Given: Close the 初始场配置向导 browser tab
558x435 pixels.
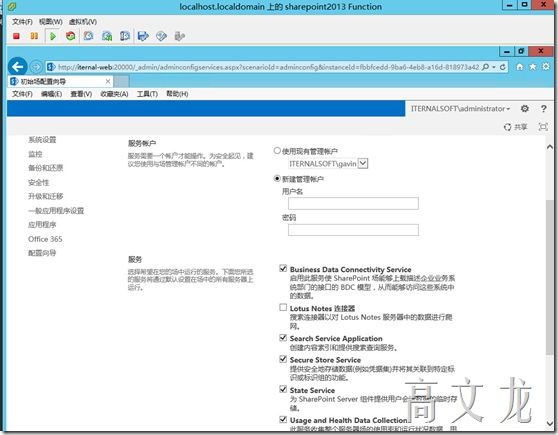Looking at the screenshot, I should [x=108, y=82].
